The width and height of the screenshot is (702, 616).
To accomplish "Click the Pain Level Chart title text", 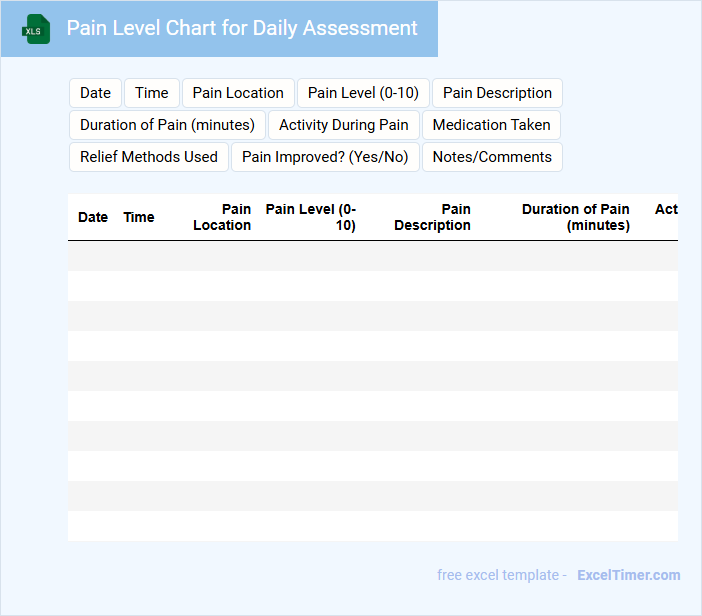I will [x=242, y=28].
